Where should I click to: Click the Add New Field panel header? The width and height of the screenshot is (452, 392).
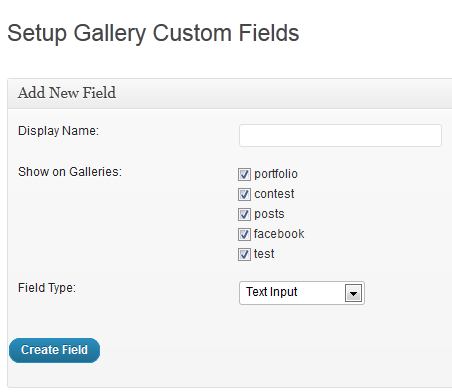pos(230,93)
